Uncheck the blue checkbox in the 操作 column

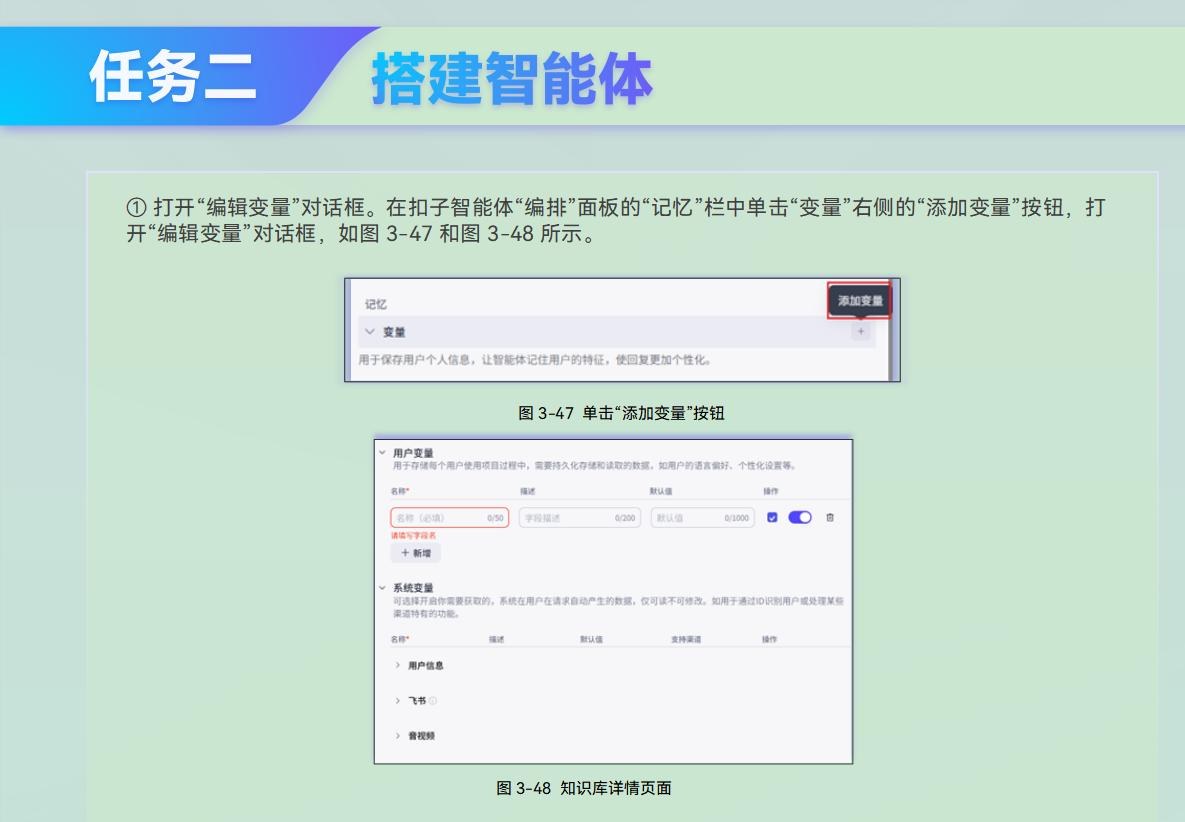(x=772, y=518)
